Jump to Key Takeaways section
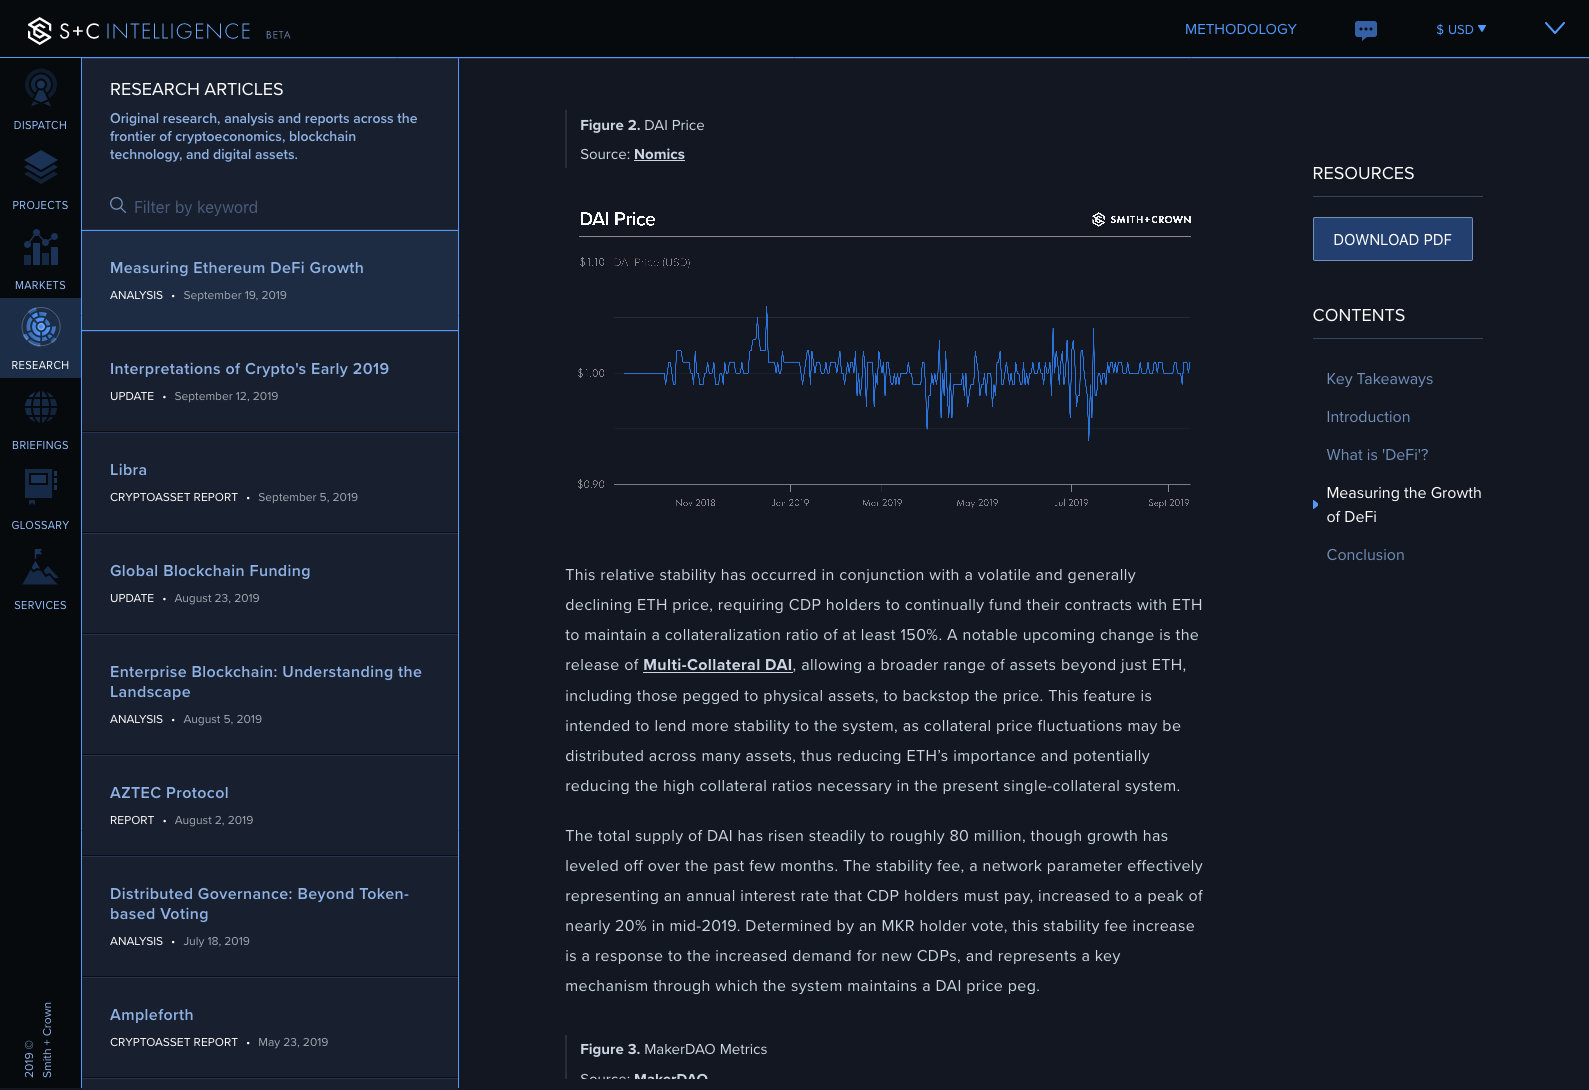This screenshot has height=1090, width=1589. point(1379,379)
